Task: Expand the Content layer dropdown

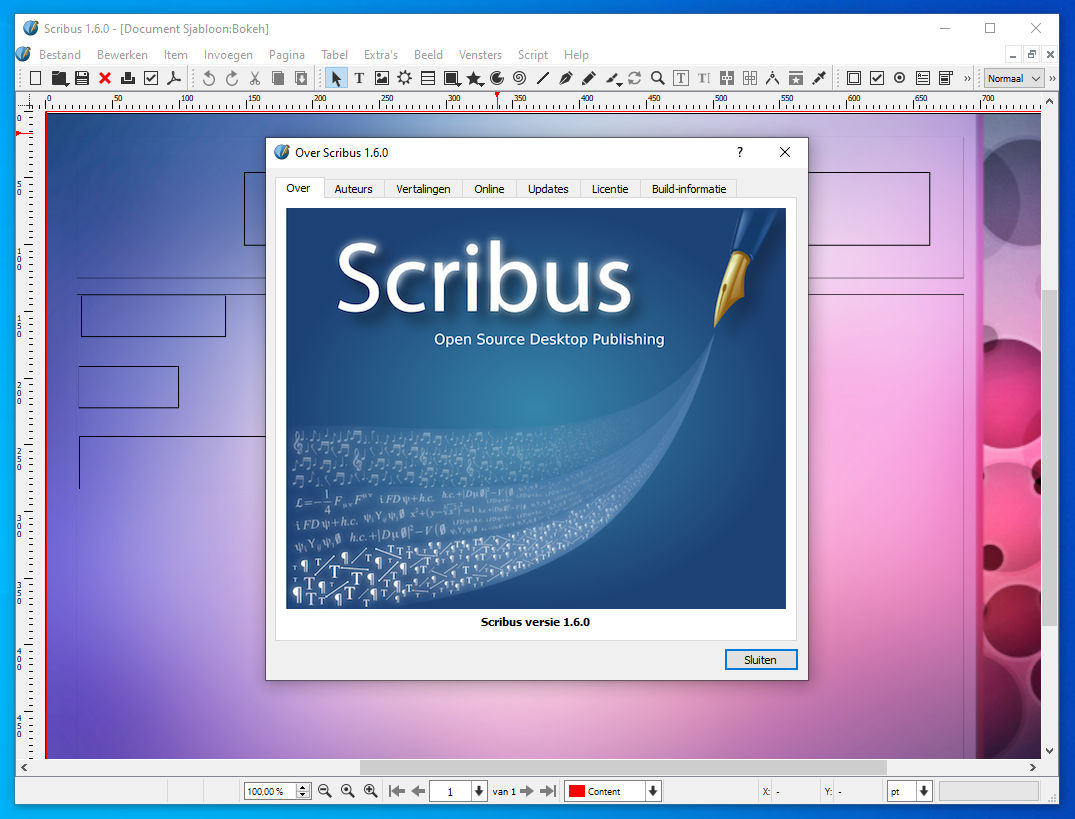Action: (x=653, y=791)
